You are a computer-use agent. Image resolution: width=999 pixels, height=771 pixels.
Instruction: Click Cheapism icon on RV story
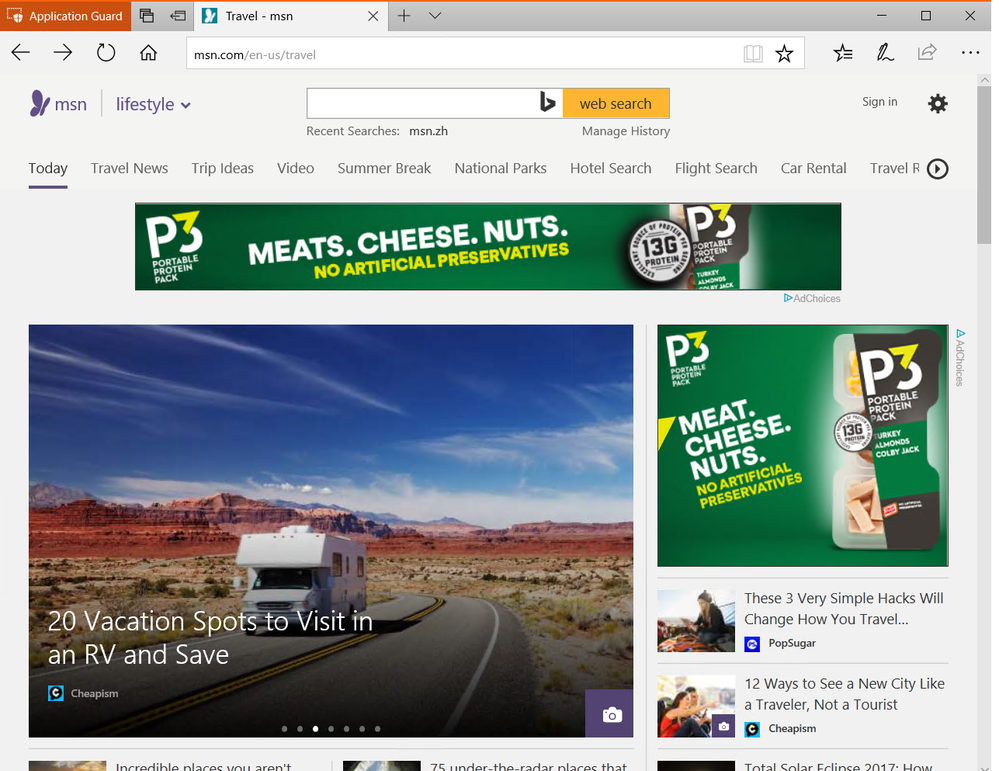tap(56, 693)
